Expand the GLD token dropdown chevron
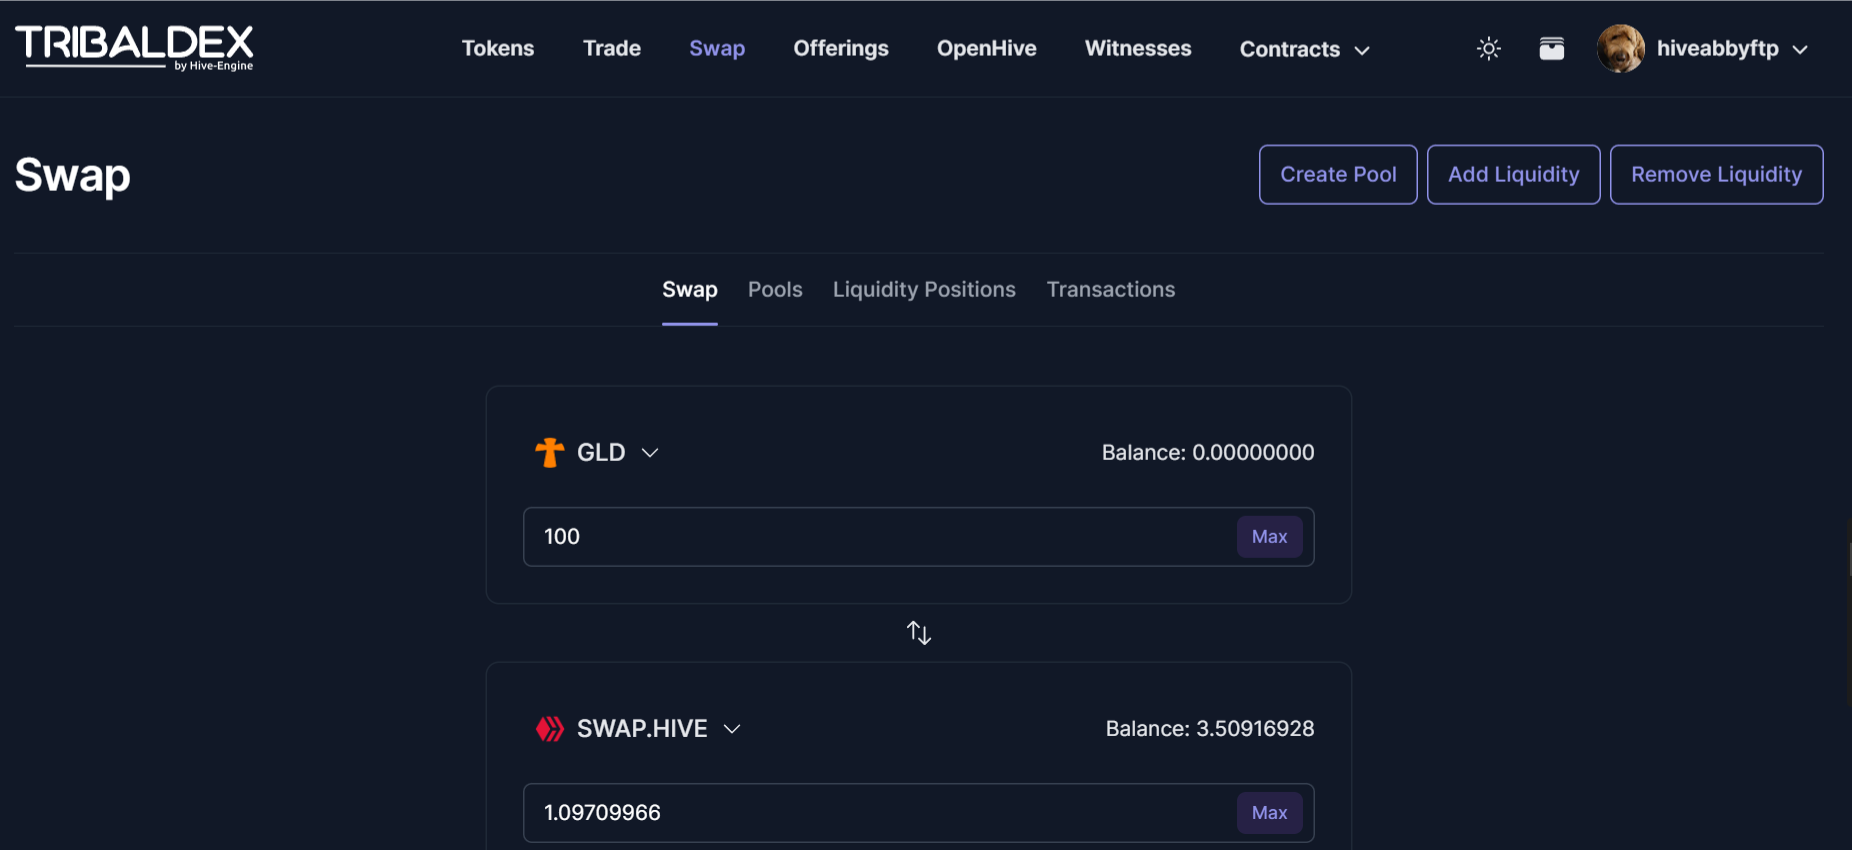The width and height of the screenshot is (1852, 850). point(650,453)
